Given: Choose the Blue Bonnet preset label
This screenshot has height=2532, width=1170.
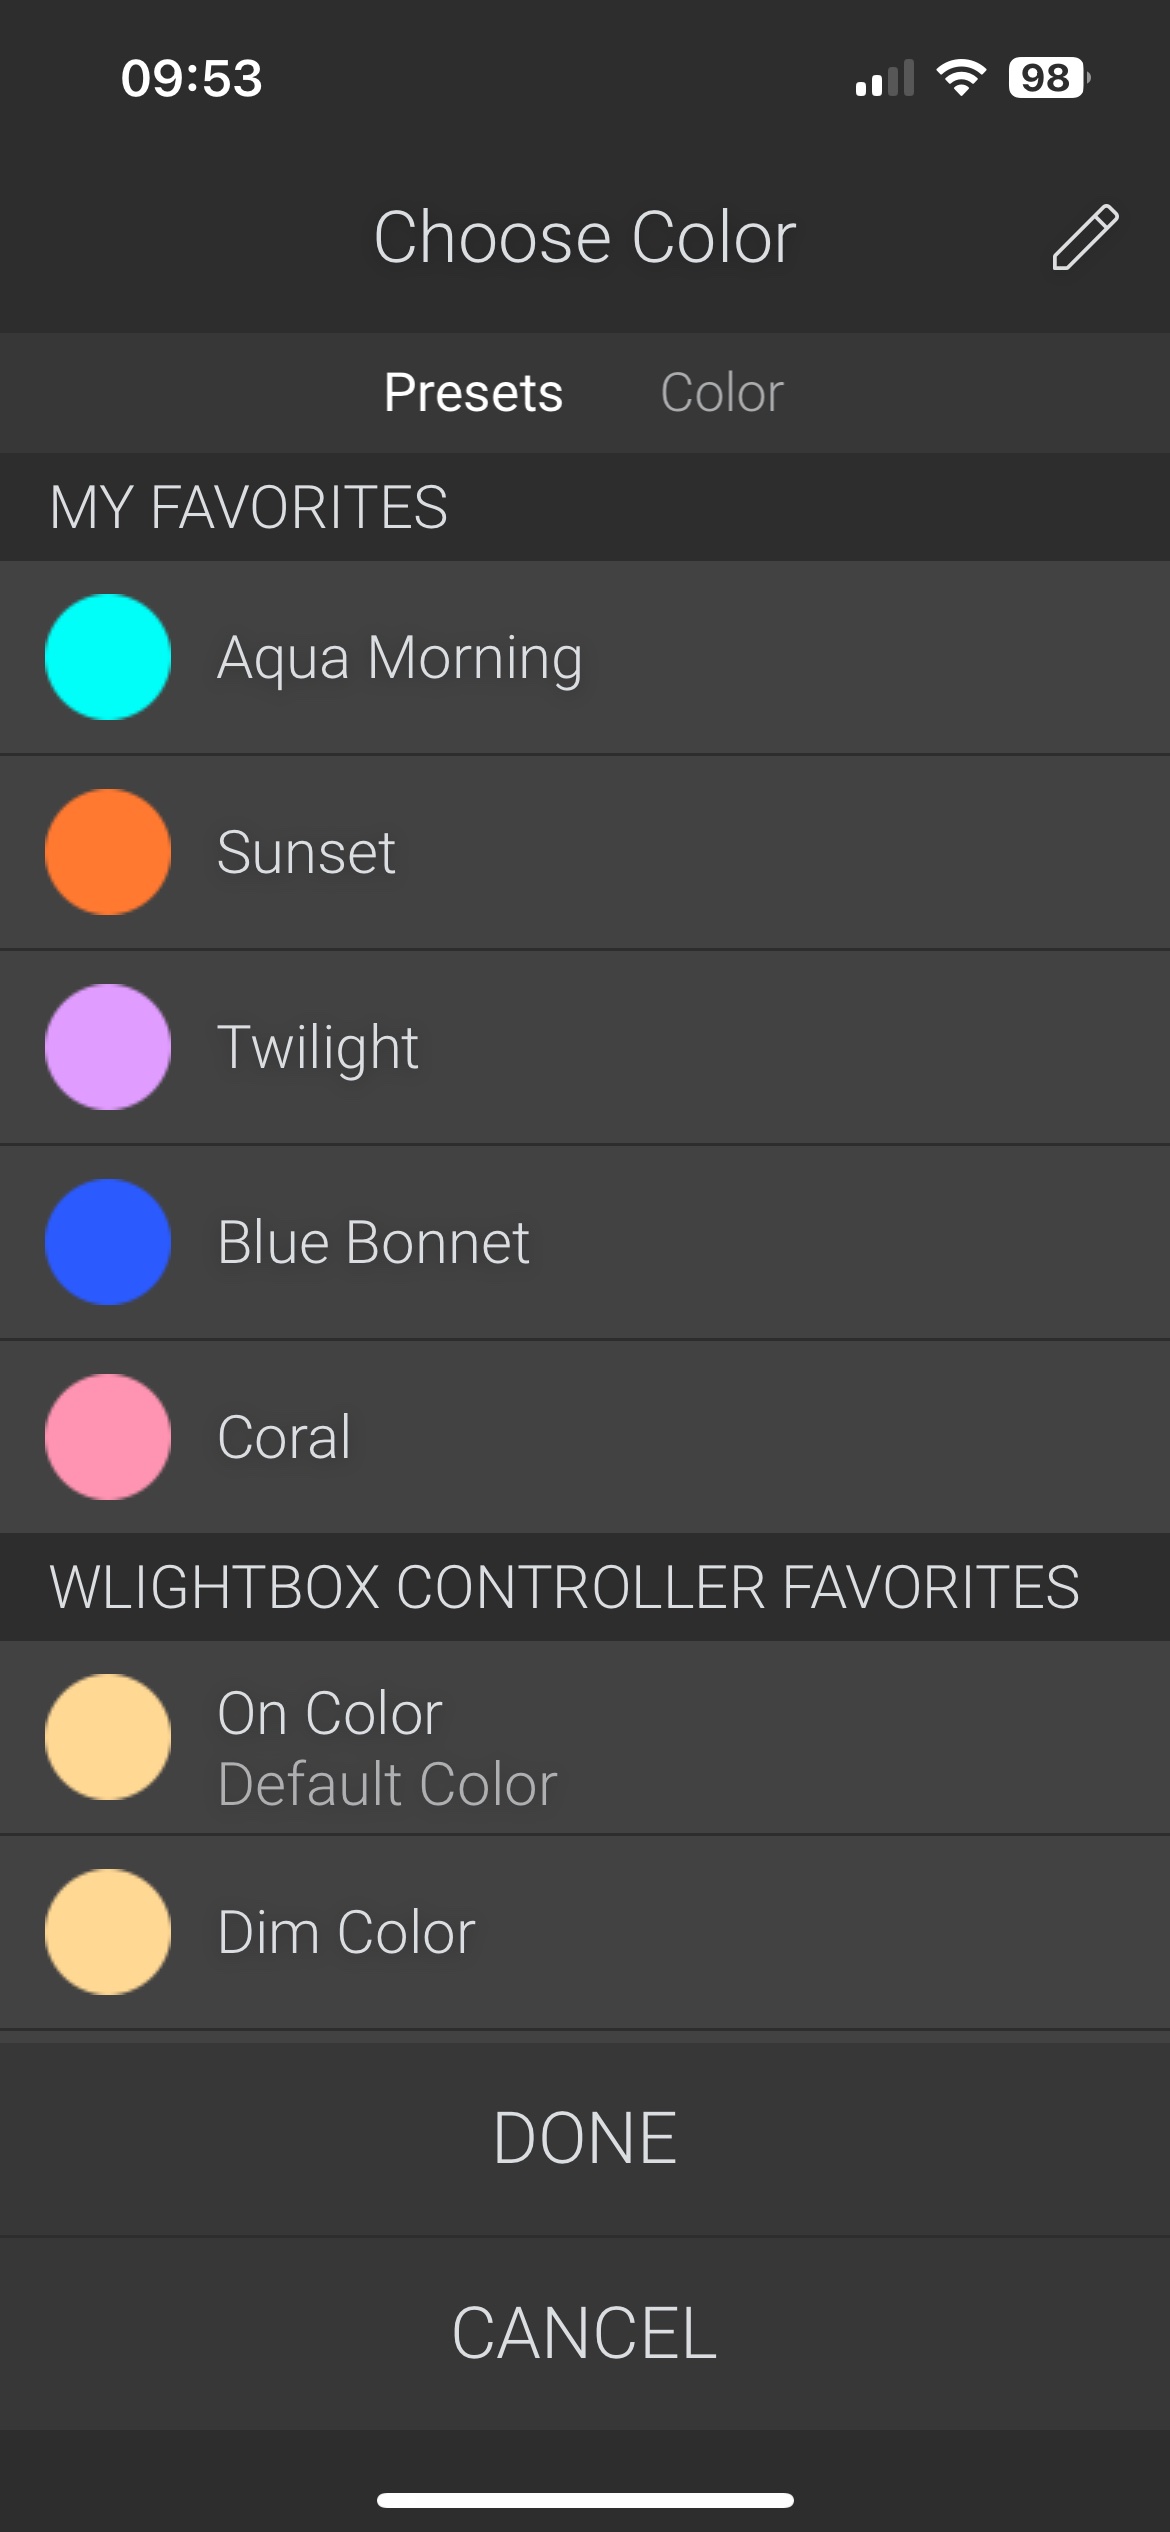Looking at the screenshot, I should [373, 1242].
